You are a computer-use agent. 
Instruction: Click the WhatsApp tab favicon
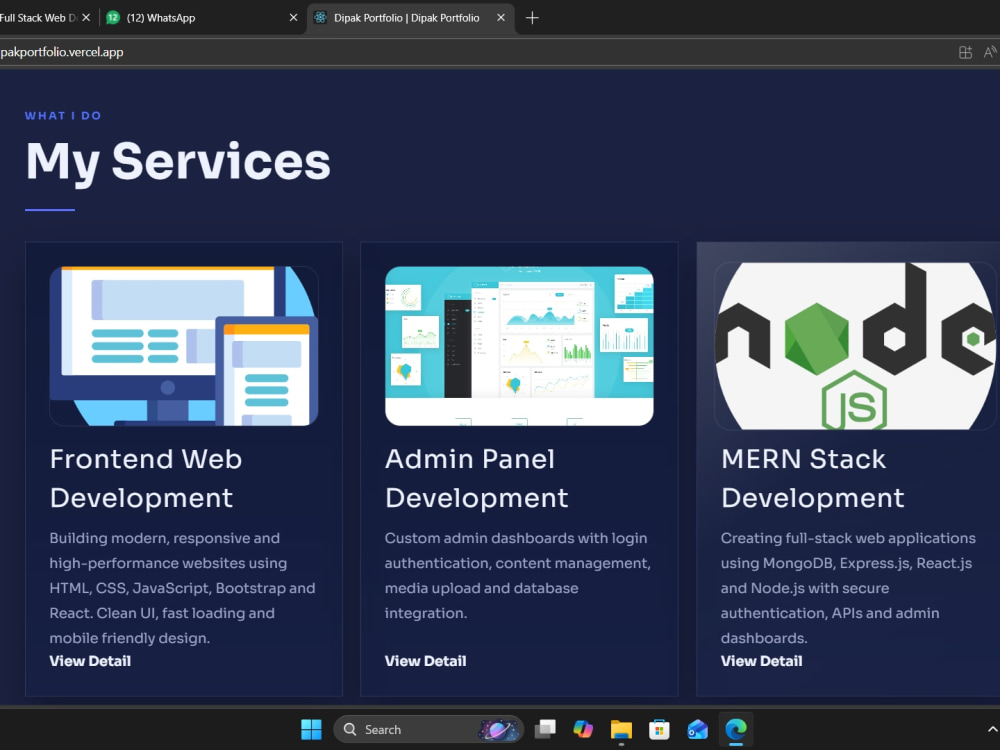point(112,18)
